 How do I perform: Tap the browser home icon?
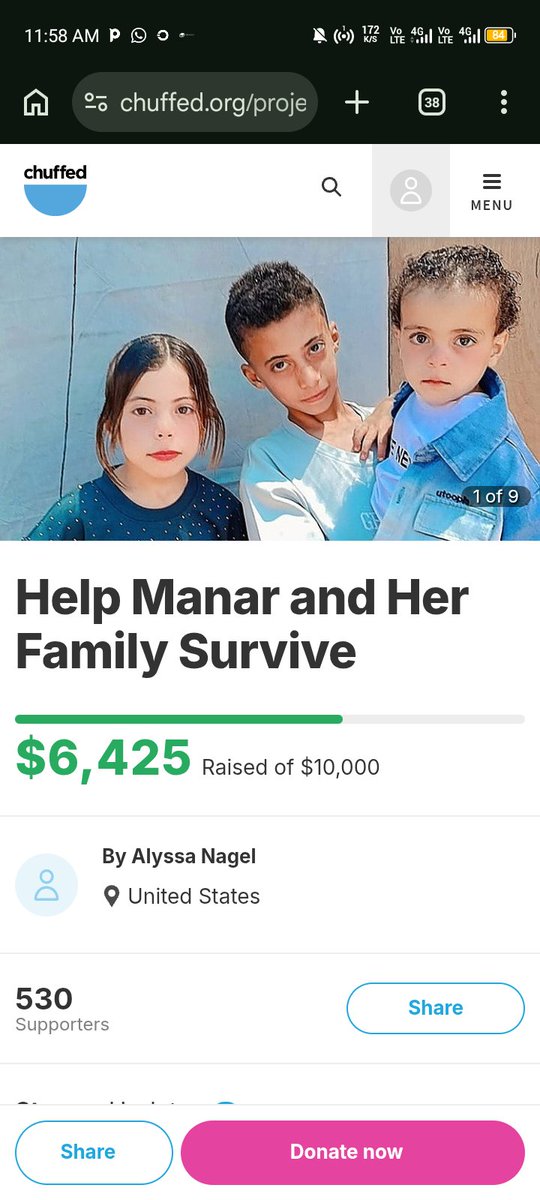point(36,102)
